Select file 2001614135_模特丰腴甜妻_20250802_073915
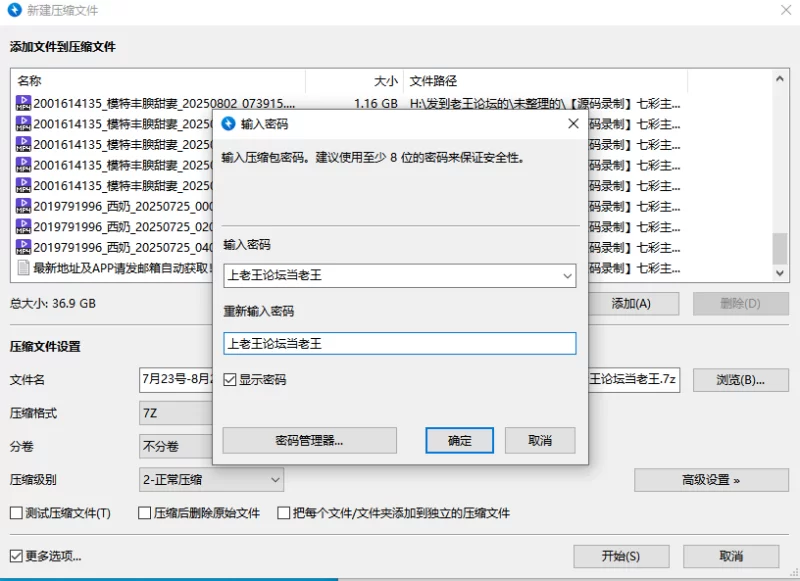Viewport: 800px width, 581px height. [164, 103]
